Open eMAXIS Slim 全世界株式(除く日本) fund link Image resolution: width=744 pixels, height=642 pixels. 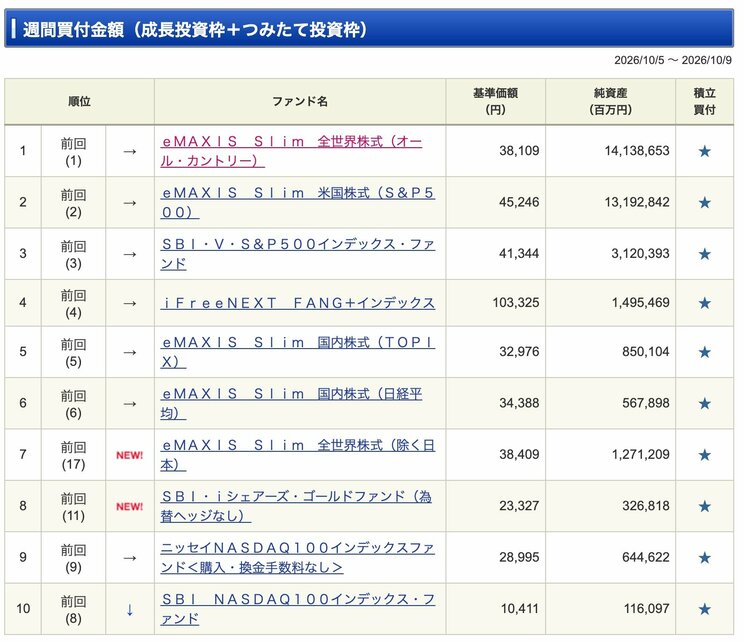pyautogui.click(x=298, y=455)
